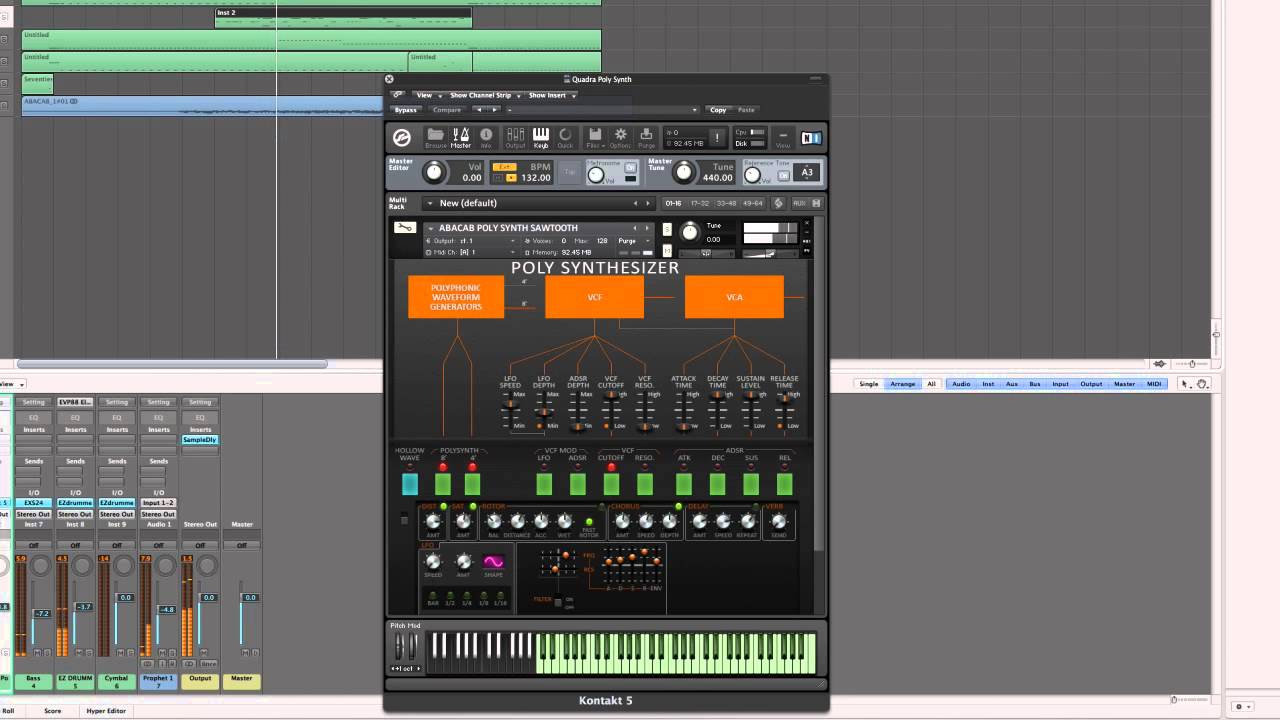Image resolution: width=1280 pixels, height=720 pixels.
Task: Click the Tap tempo button
Action: pos(570,172)
